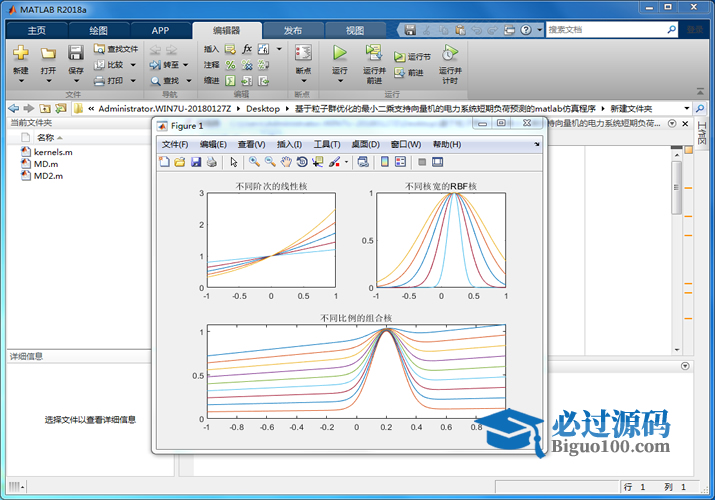Image resolution: width=715 pixels, height=500 pixels.
Task: Open the 插入(I) menu in Figure 1
Action: point(289,144)
